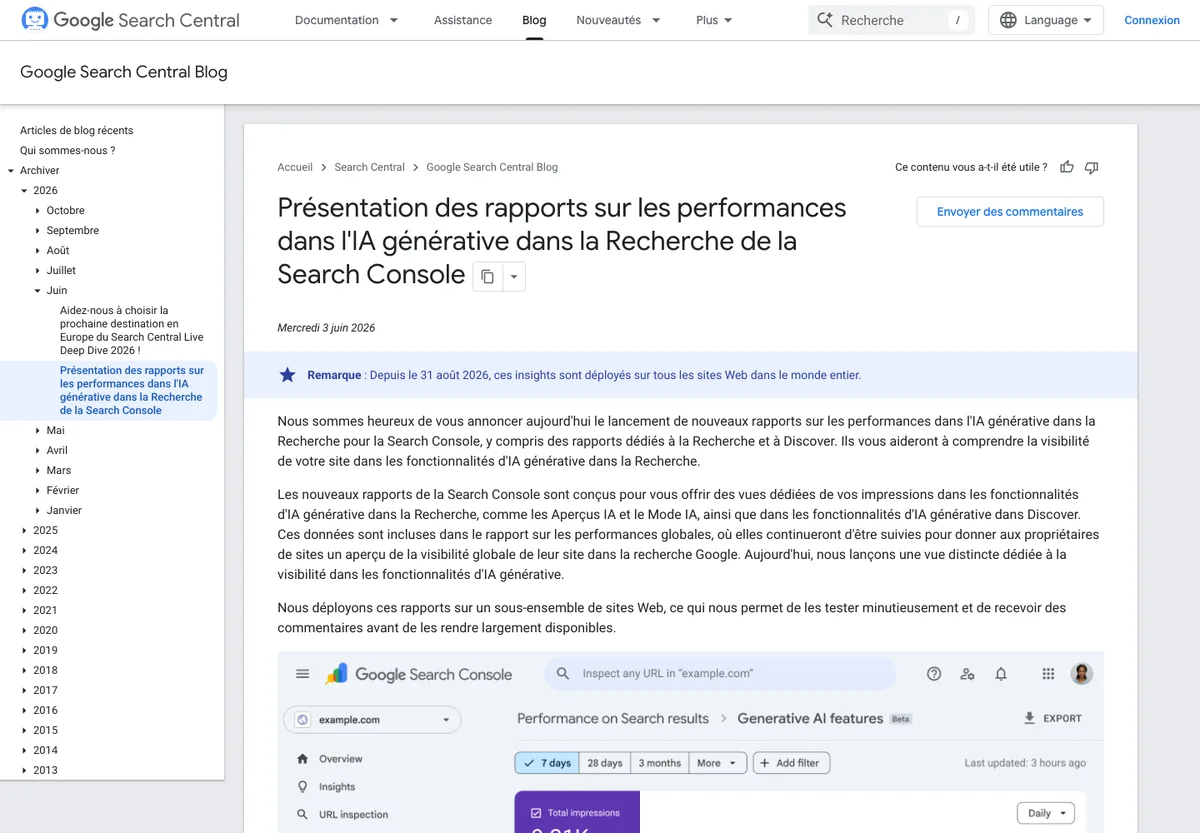The image size is (1200, 833).
Task: Collapse the 2026 archive year
Action: [x=24, y=190]
